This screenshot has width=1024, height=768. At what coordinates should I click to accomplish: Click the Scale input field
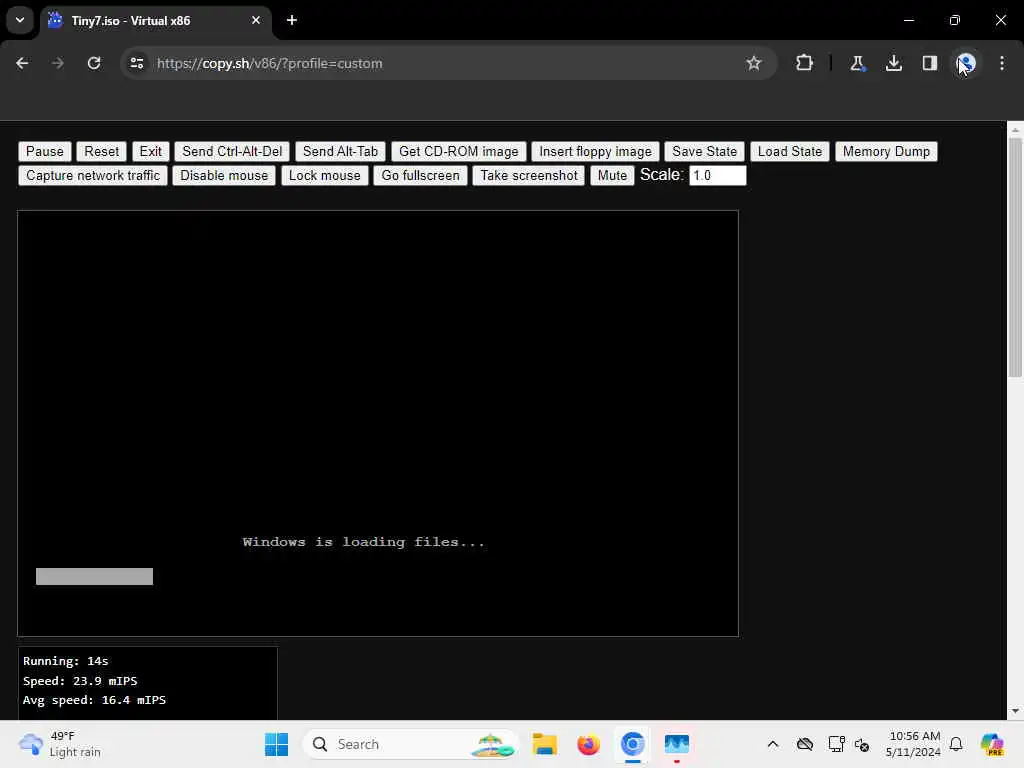click(717, 176)
